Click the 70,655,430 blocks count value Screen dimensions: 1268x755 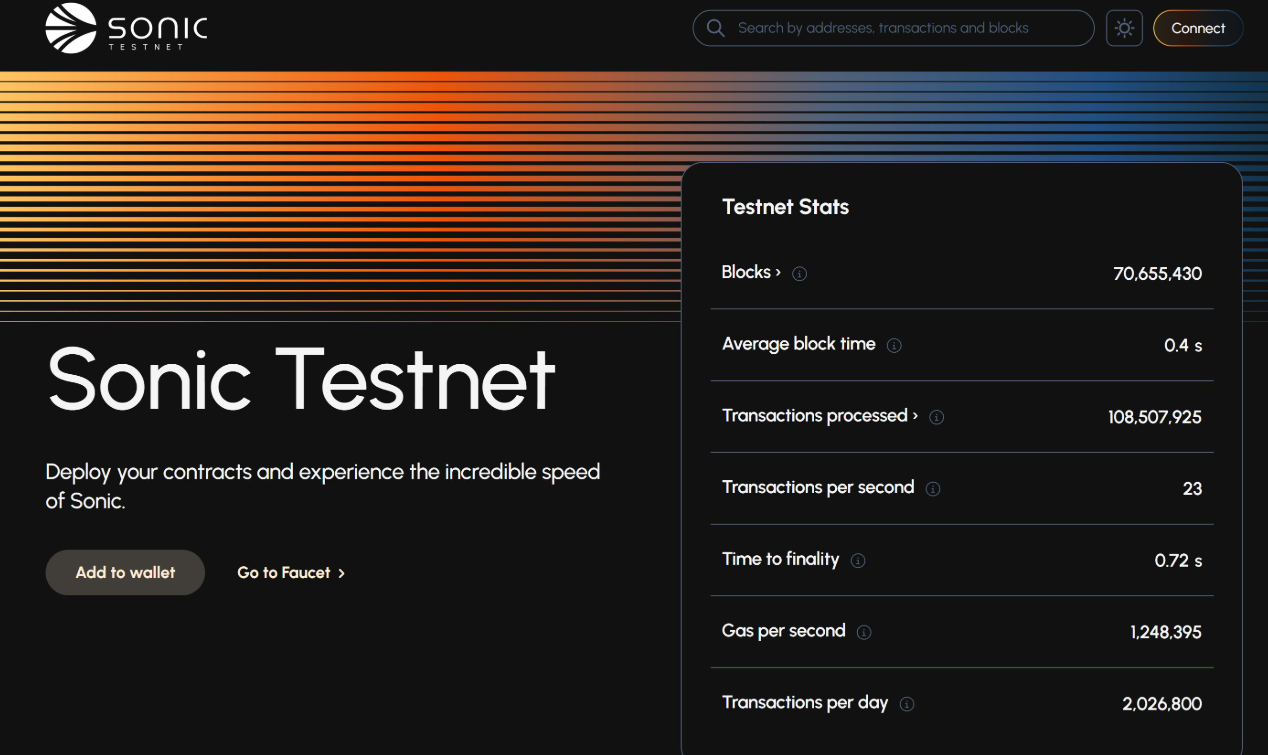[x=1157, y=274]
